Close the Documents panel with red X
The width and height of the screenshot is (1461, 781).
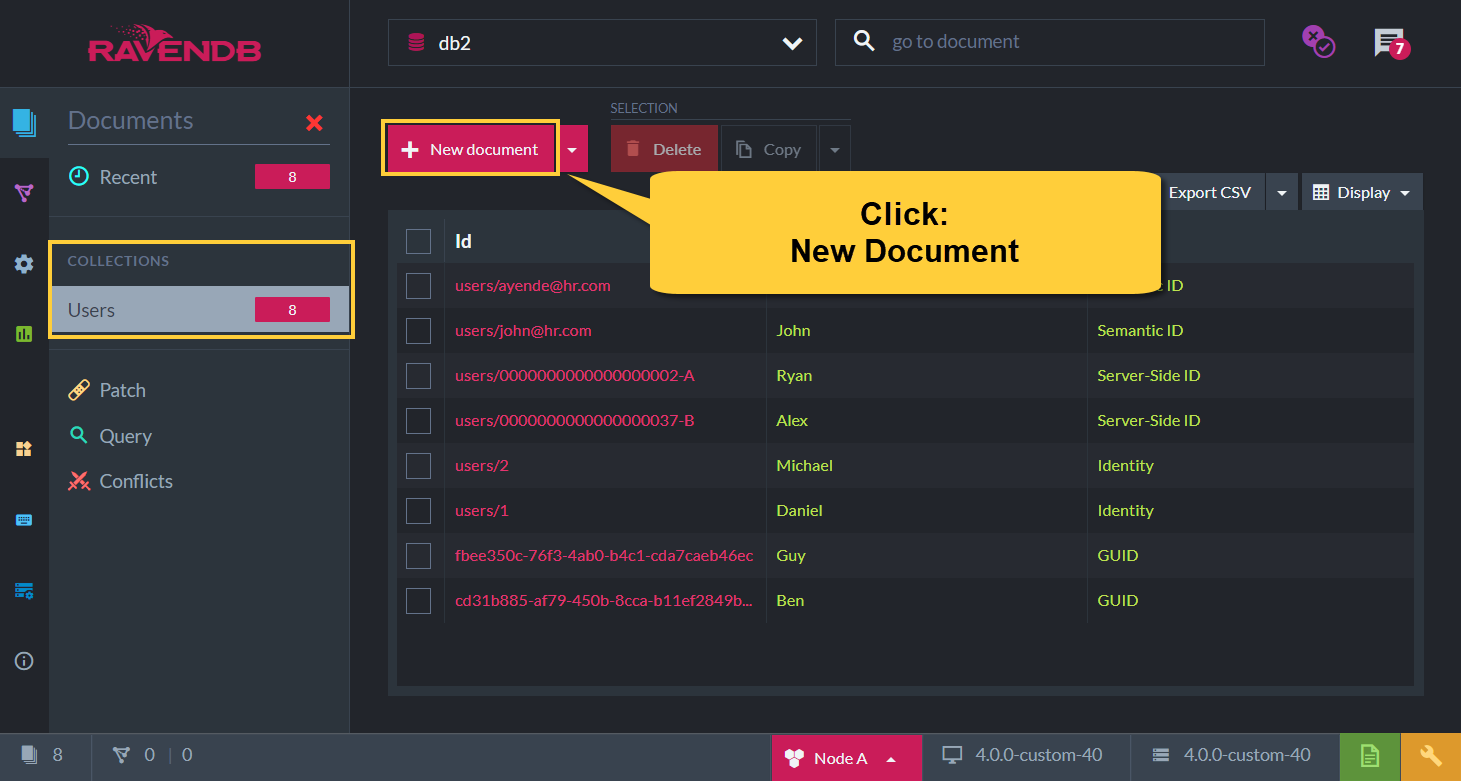[x=314, y=123]
